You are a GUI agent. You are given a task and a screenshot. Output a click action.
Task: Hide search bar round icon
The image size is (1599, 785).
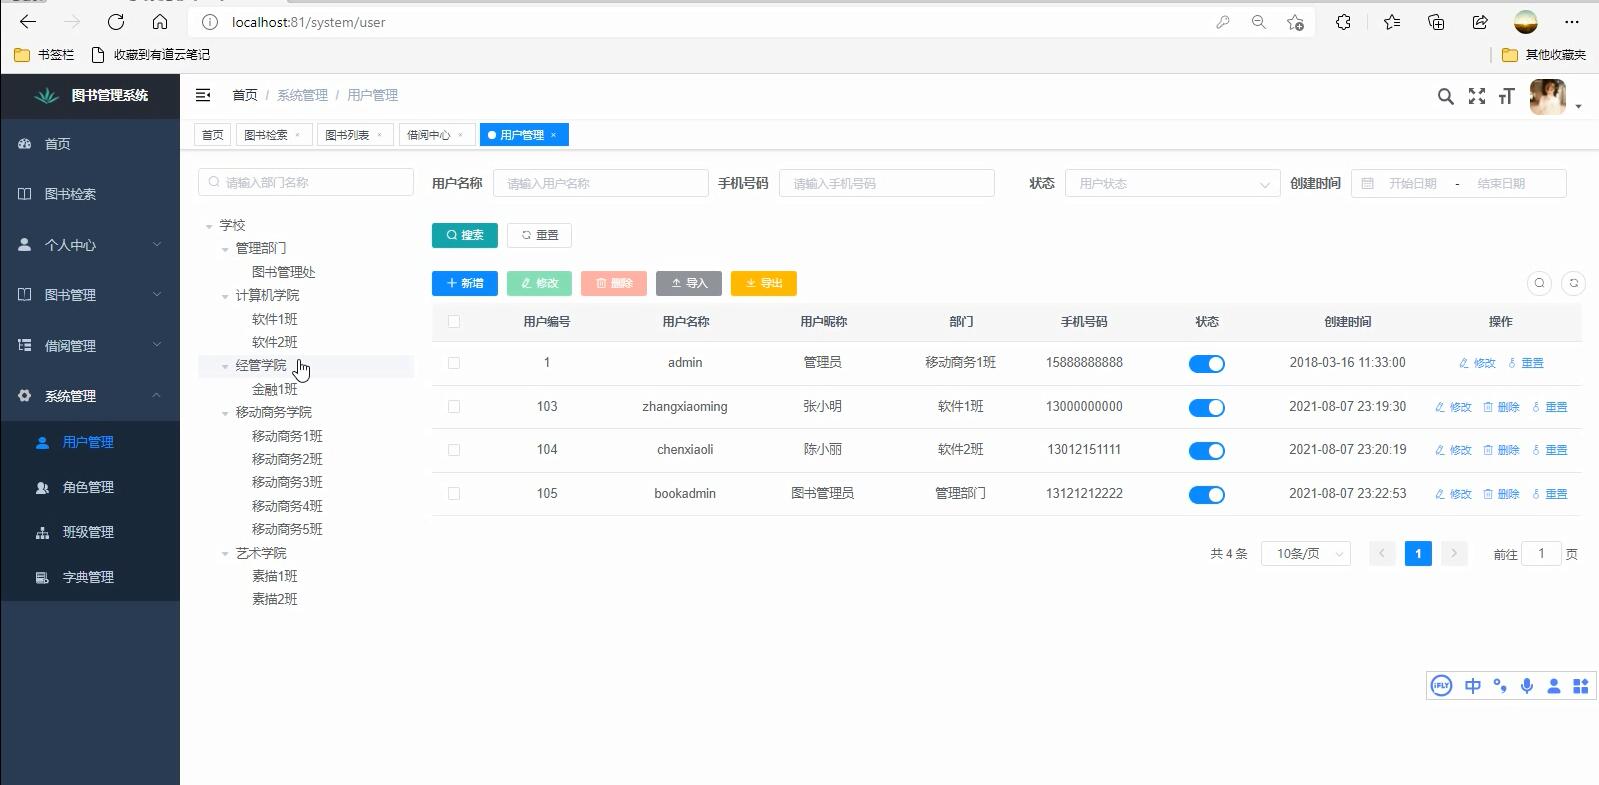point(1539,283)
